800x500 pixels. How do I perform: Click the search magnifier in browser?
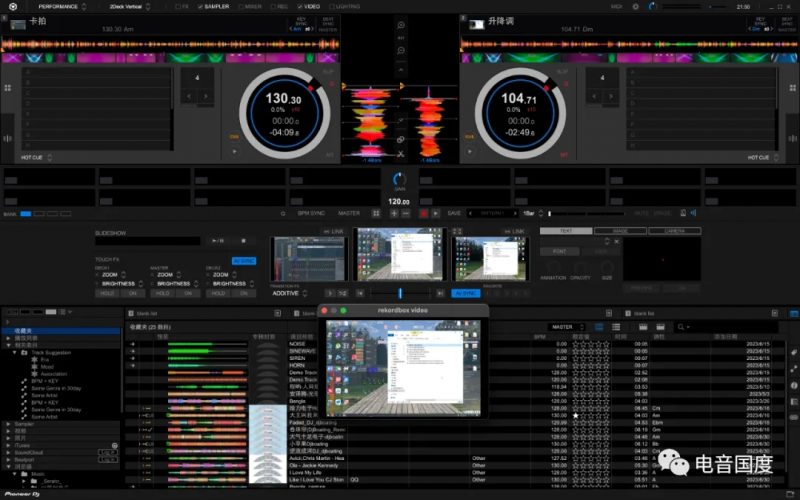681,327
